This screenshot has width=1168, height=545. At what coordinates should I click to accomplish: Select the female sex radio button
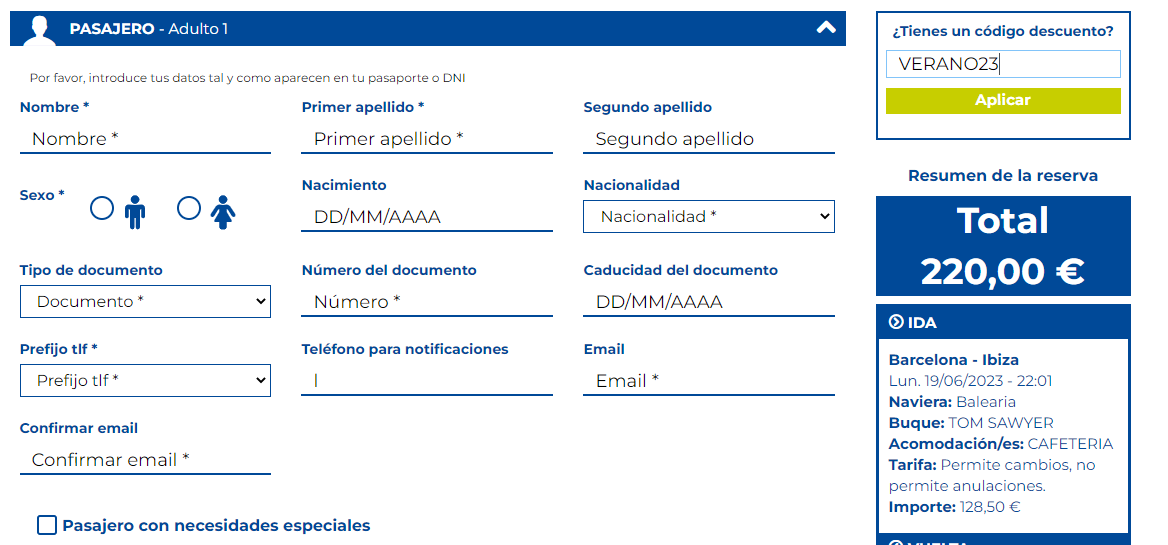pos(189,208)
